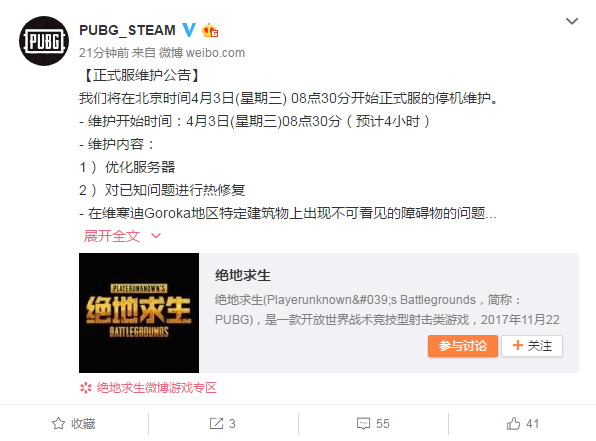The width and height of the screenshot is (596, 441).
Task: Open the PUBG profile avatar
Action: (x=44, y=41)
